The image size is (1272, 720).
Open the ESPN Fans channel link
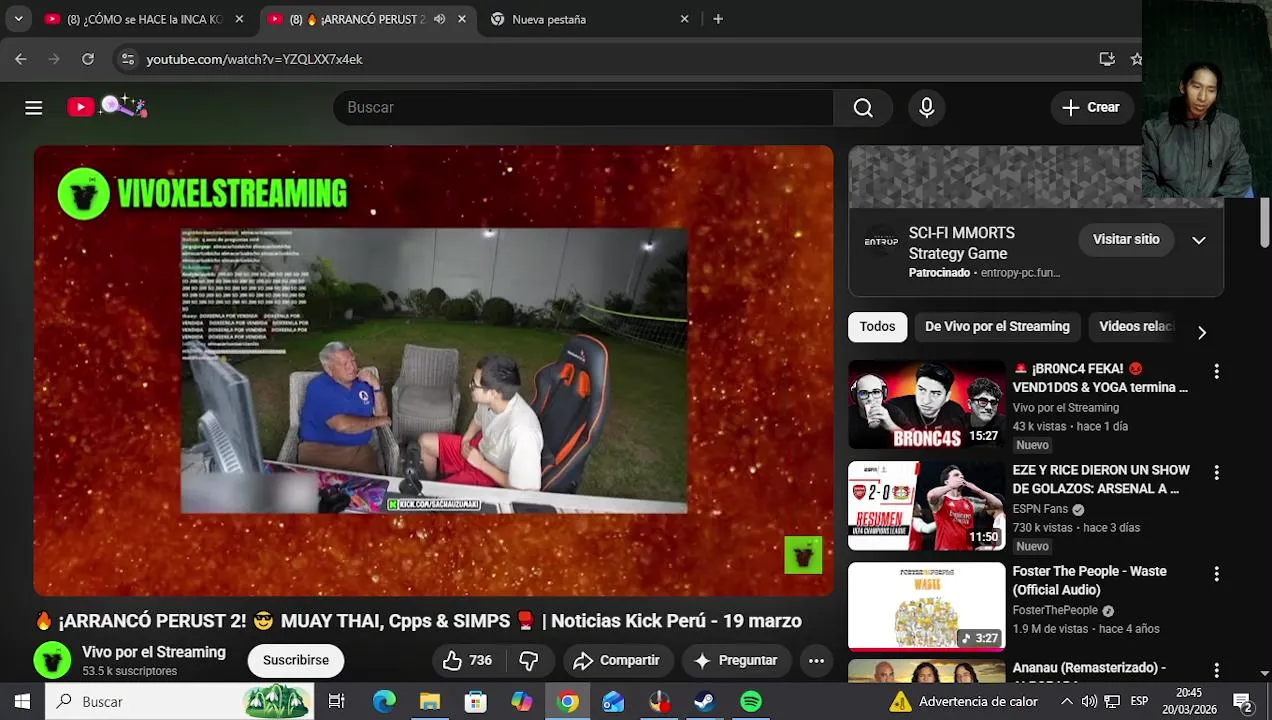(1040, 509)
